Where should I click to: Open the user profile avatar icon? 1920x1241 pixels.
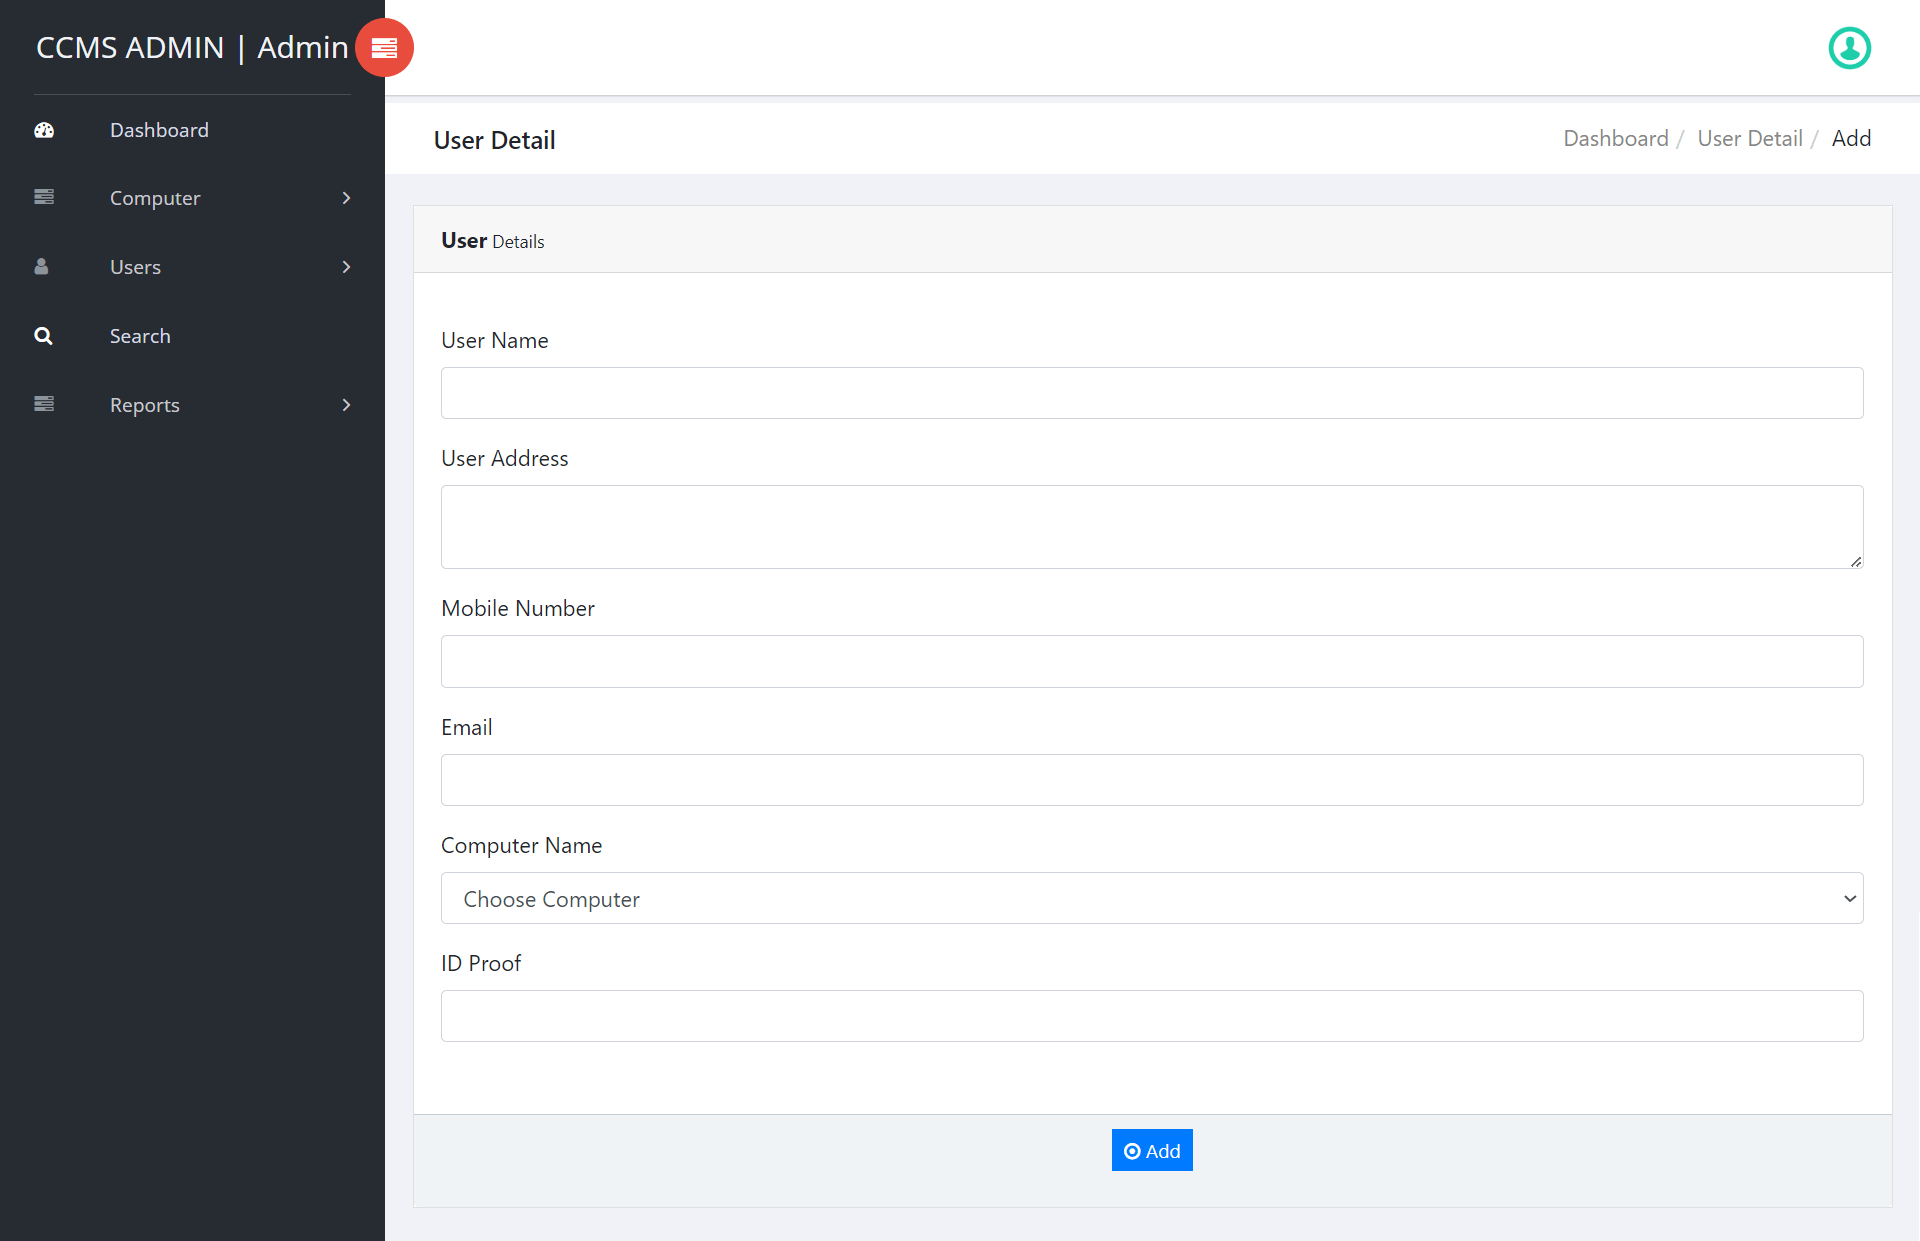point(1849,48)
